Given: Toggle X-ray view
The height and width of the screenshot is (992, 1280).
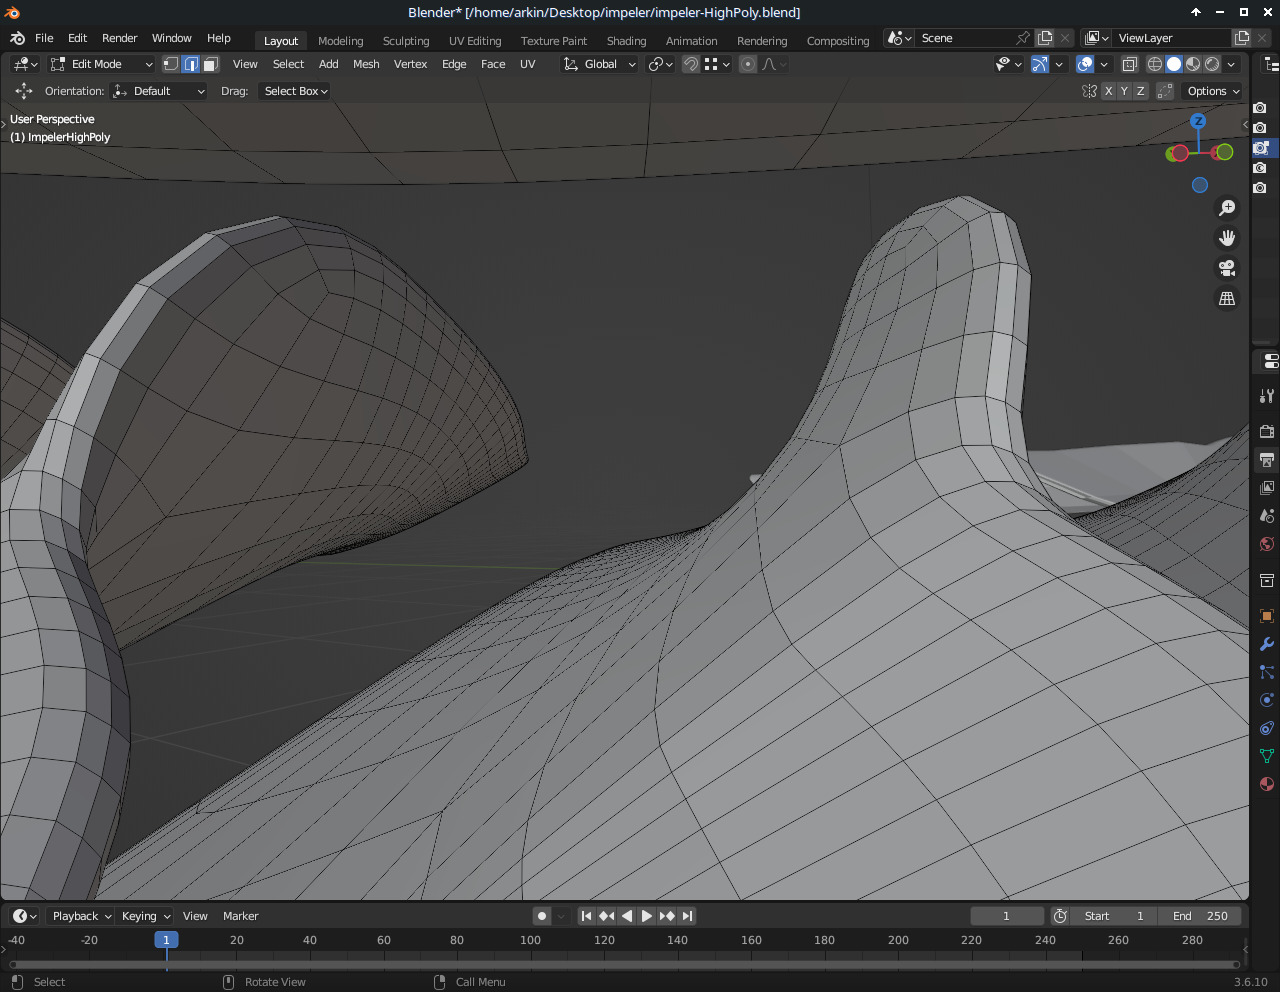Looking at the screenshot, I should tap(1130, 64).
